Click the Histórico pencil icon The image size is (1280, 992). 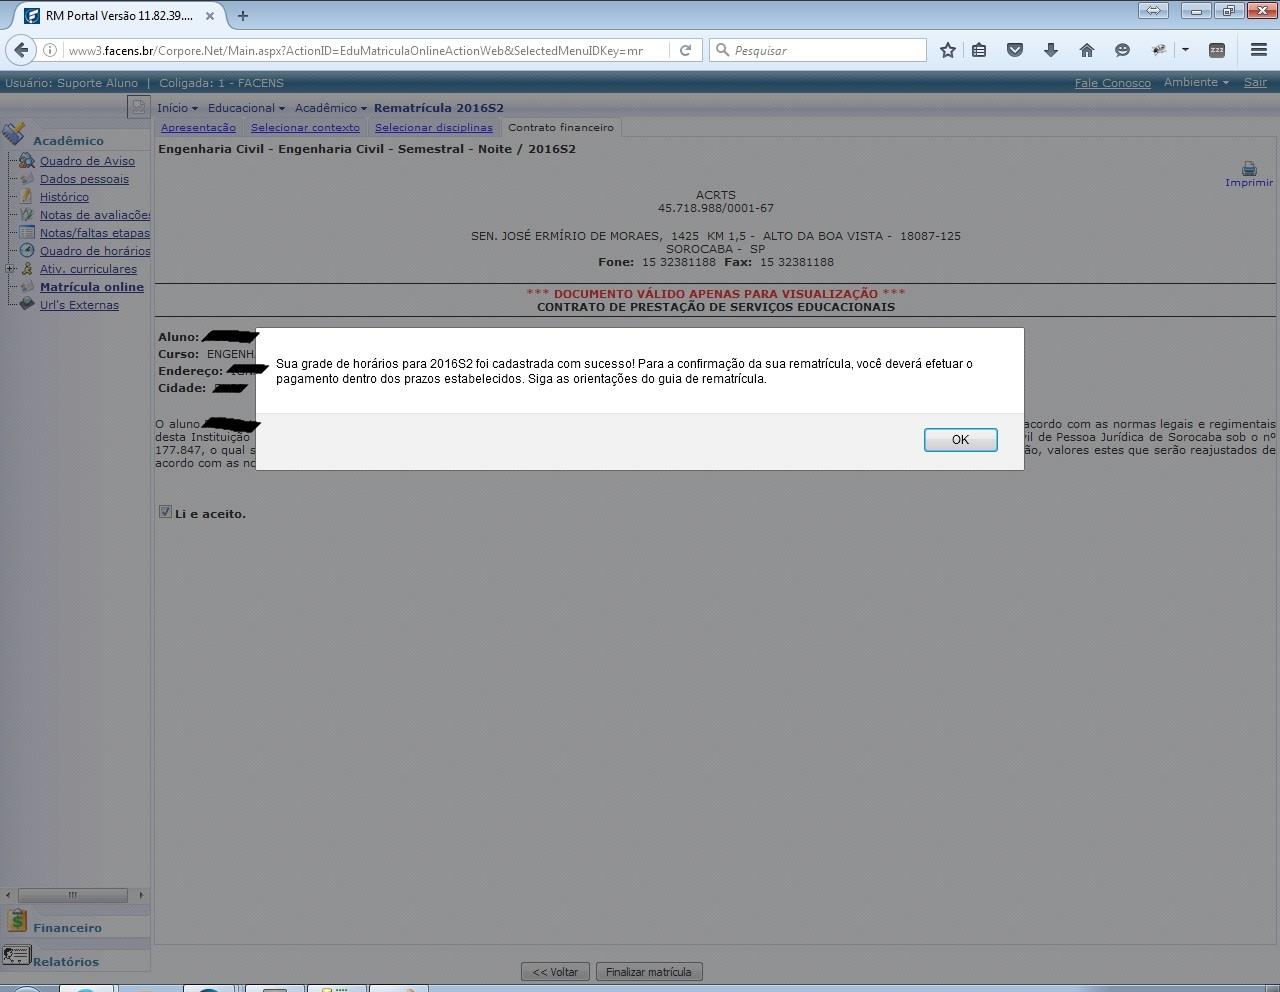point(27,196)
